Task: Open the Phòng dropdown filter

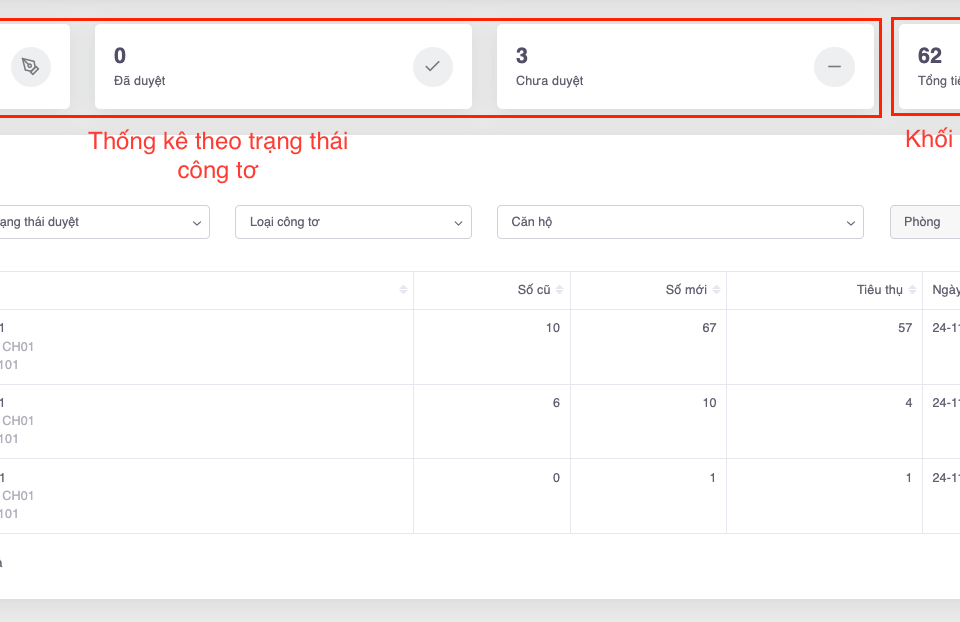Action: [x=925, y=222]
